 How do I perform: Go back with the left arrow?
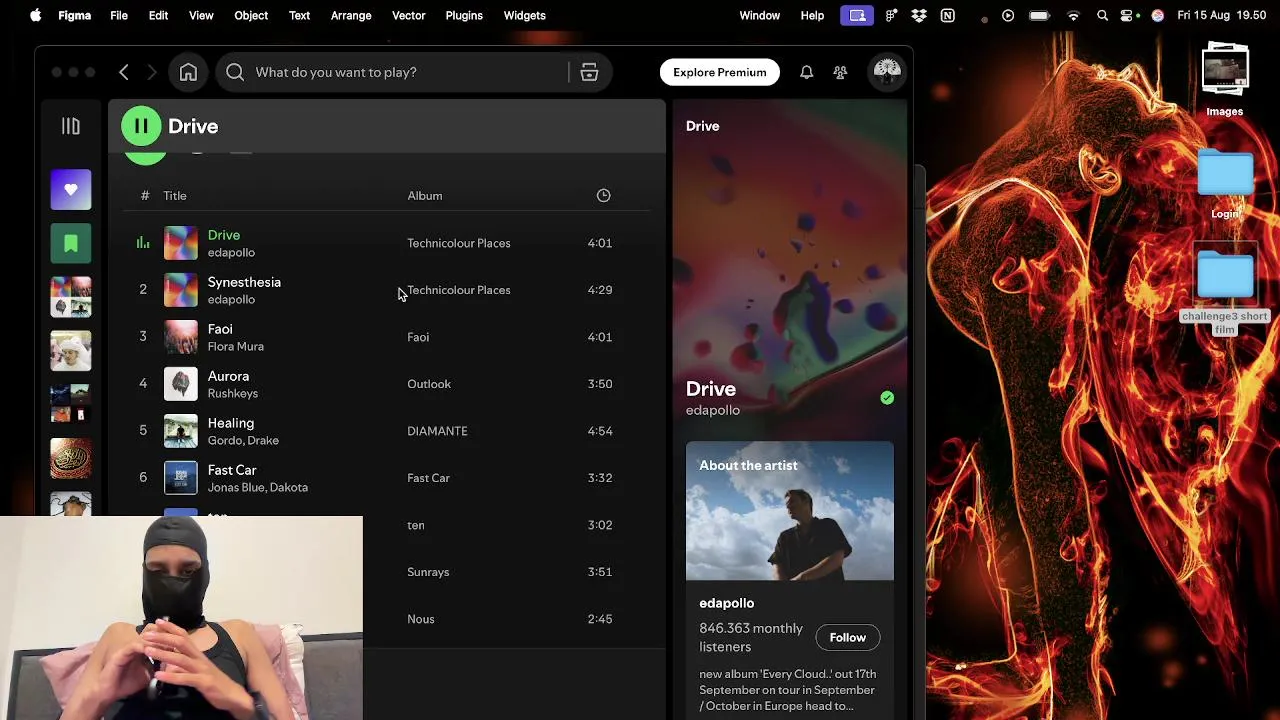tap(124, 72)
